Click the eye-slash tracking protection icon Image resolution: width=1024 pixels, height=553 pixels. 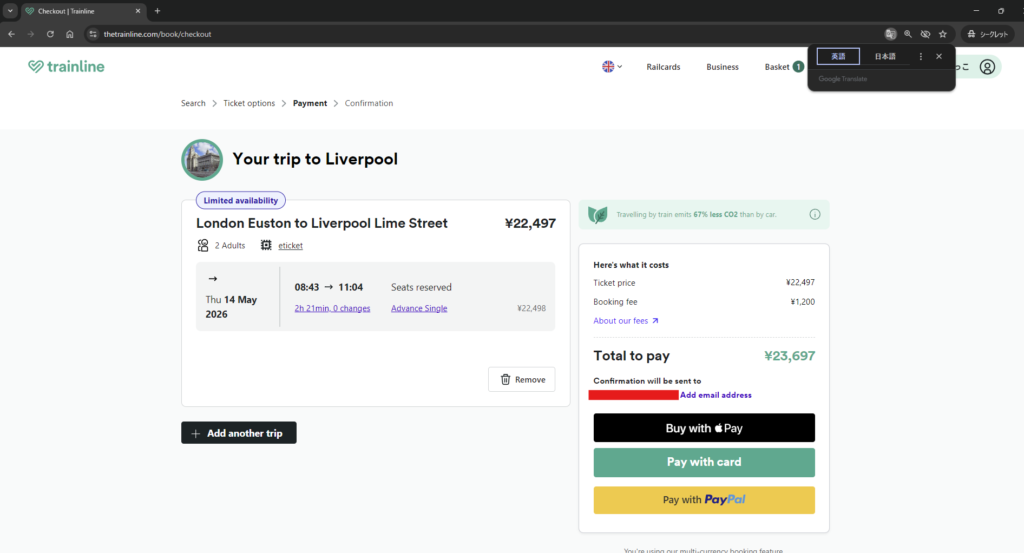click(x=925, y=34)
